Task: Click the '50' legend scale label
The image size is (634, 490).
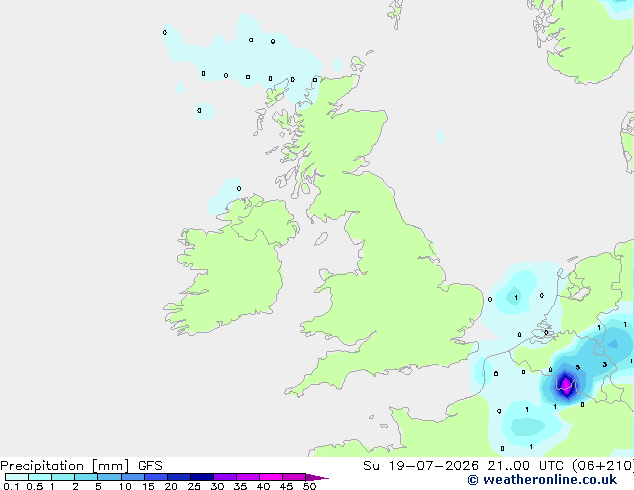Action: click(309, 486)
